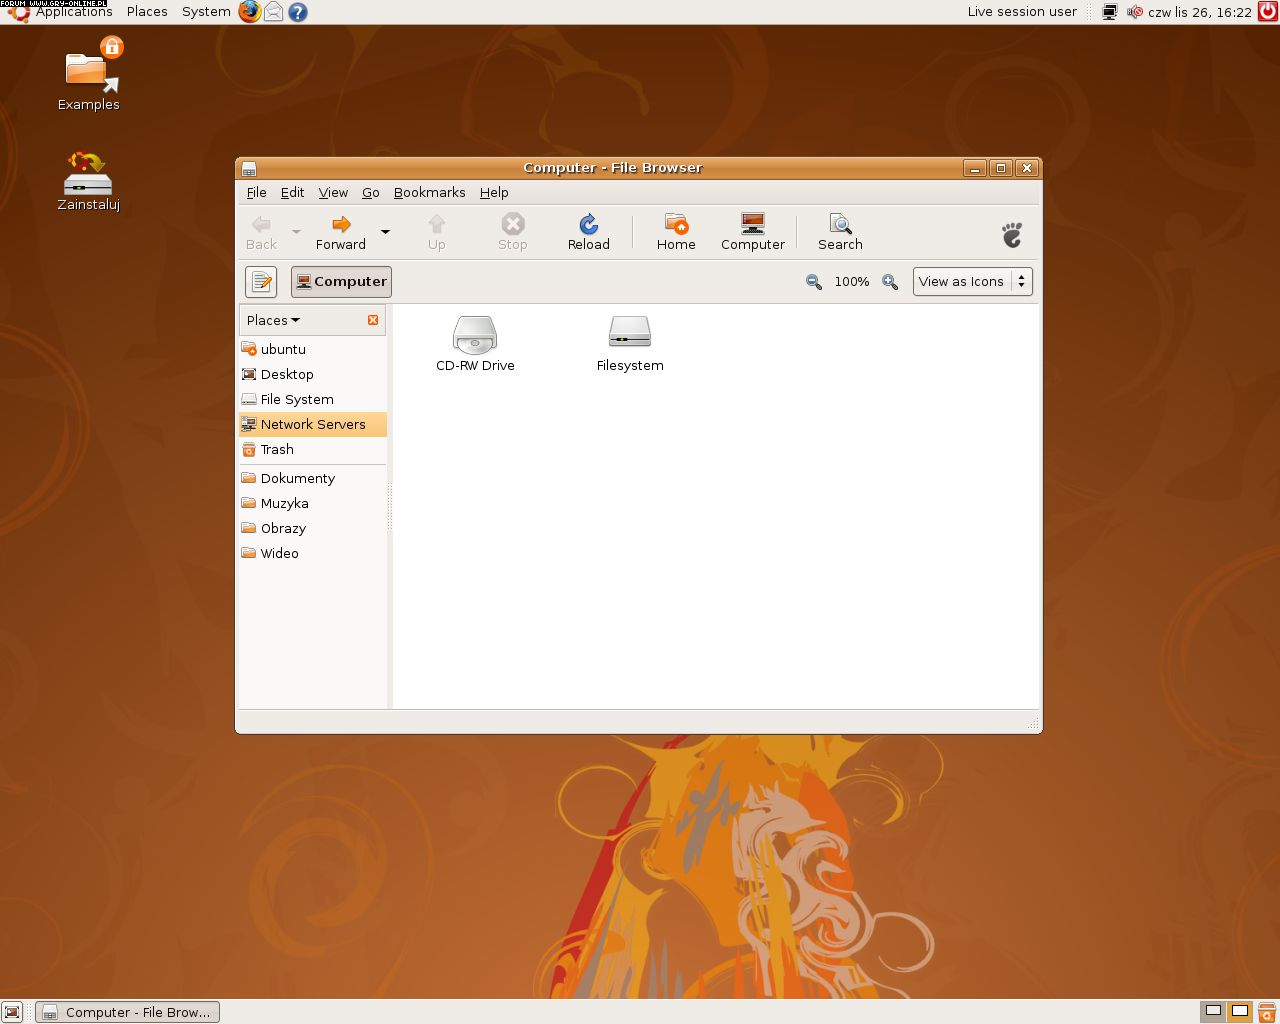Click the Computer toolbar button
Image resolution: width=1280 pixels, height=1024 pixels.
tap(753, 232)
